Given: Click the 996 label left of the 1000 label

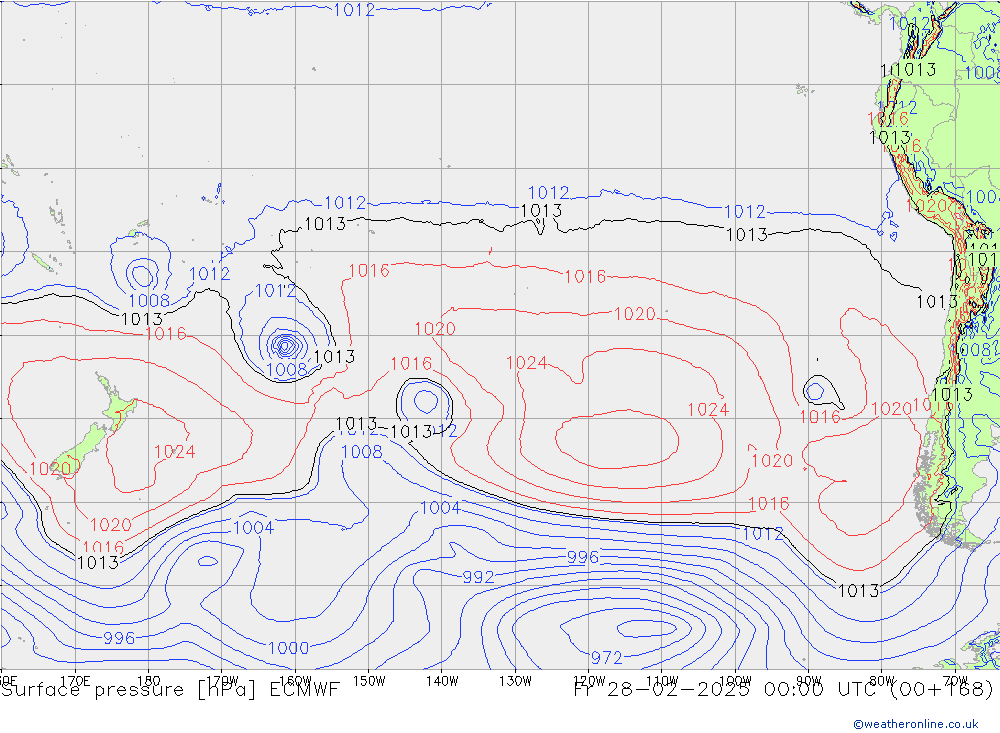Looking at the screenshot, I should pos(119,638).
